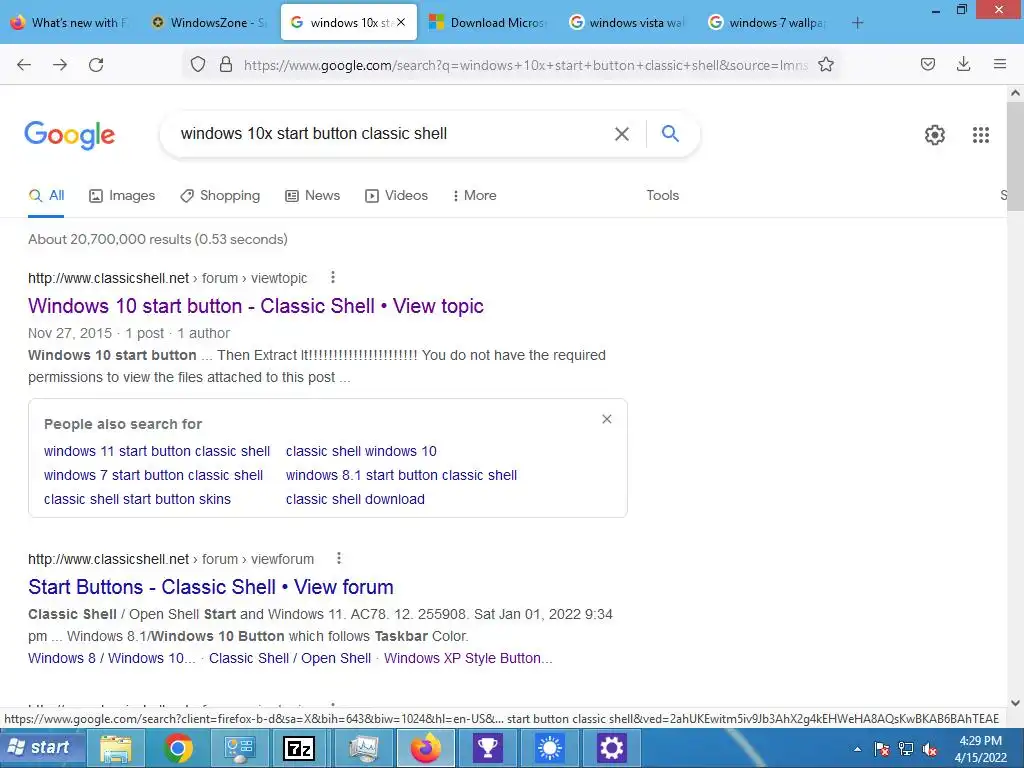Reload the current page
The height and width of the screenshot is (768, 1024).
tap(96, 65)
